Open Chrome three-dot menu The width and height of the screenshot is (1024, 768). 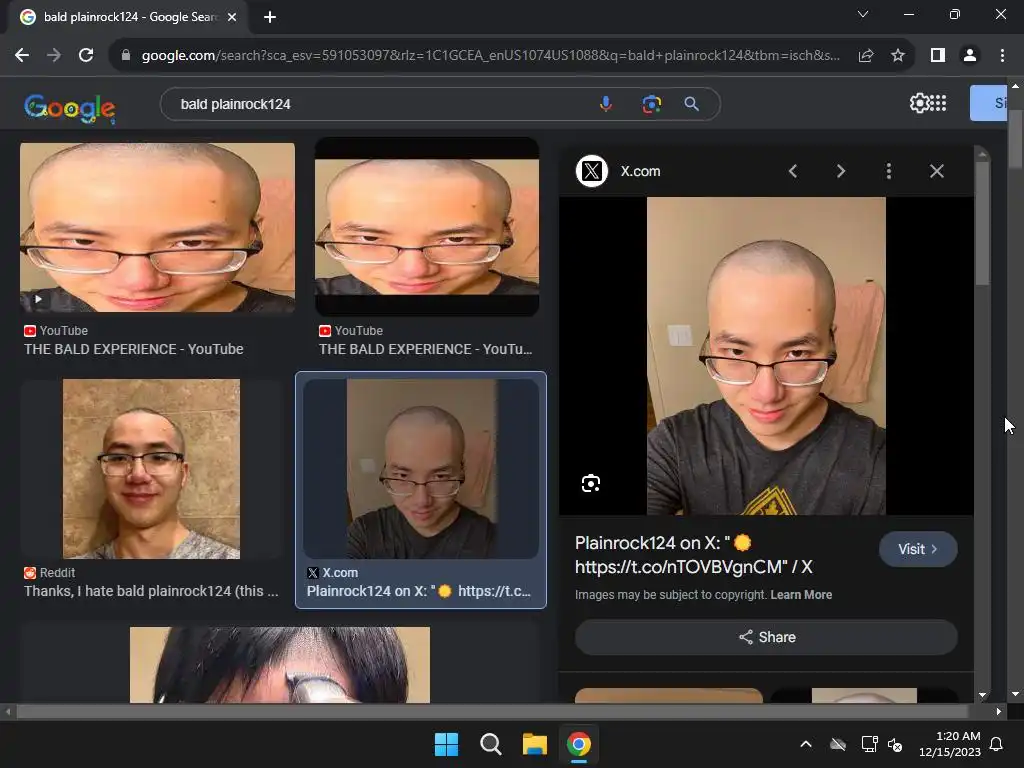click(1002, 56)
